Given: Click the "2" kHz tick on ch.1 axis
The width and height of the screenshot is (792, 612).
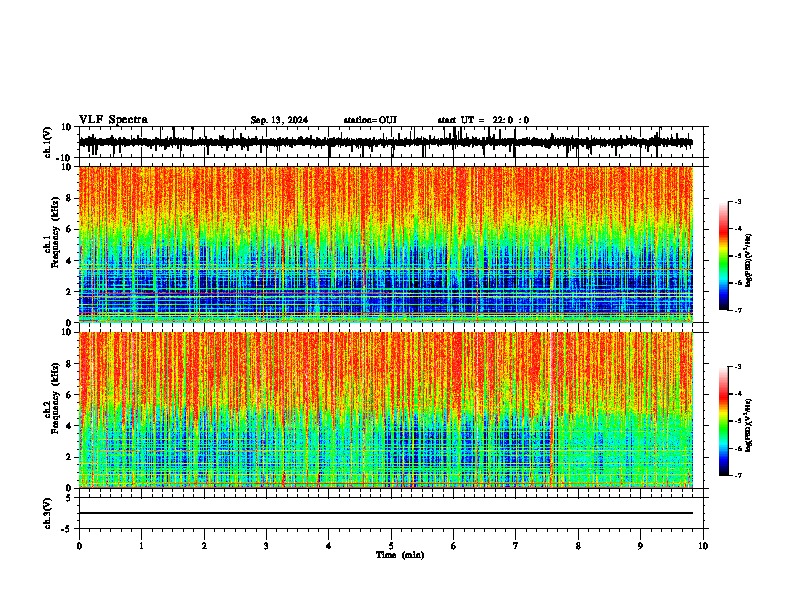Looking at the screenshot, I should (70, 292).
